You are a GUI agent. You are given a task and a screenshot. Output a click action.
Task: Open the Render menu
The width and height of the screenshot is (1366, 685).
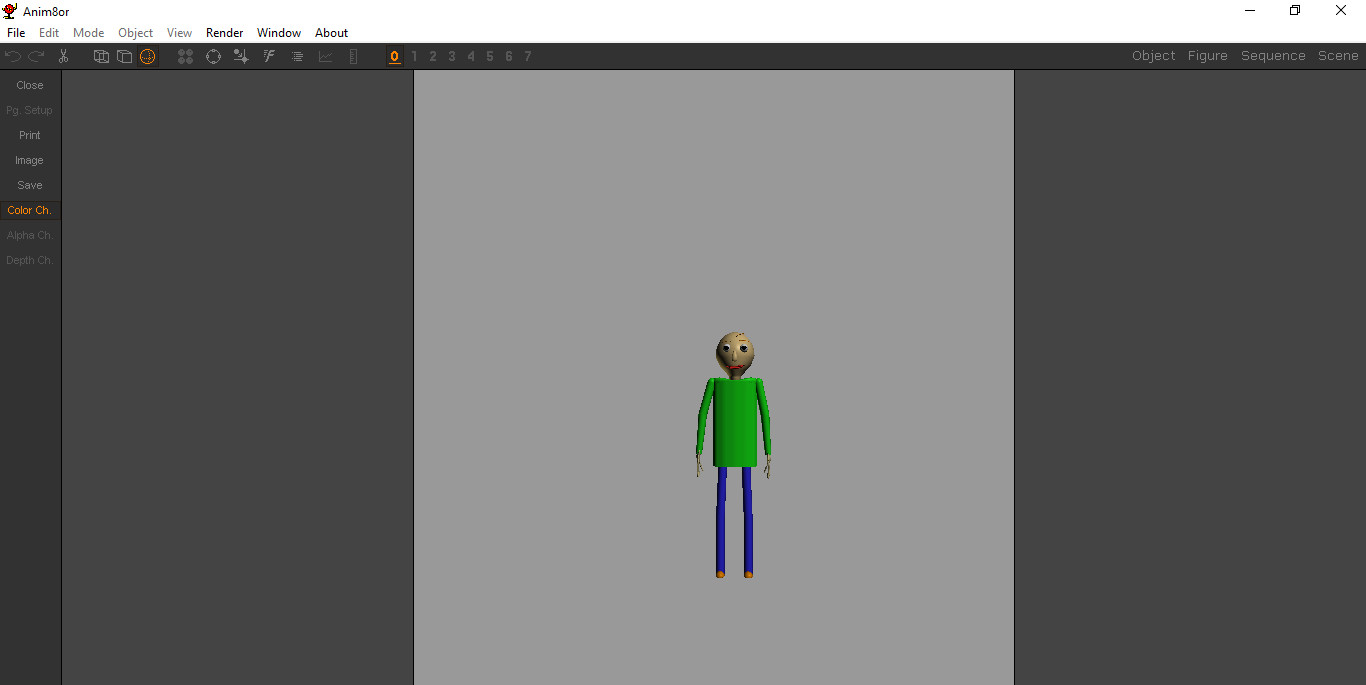pos(224,32)
